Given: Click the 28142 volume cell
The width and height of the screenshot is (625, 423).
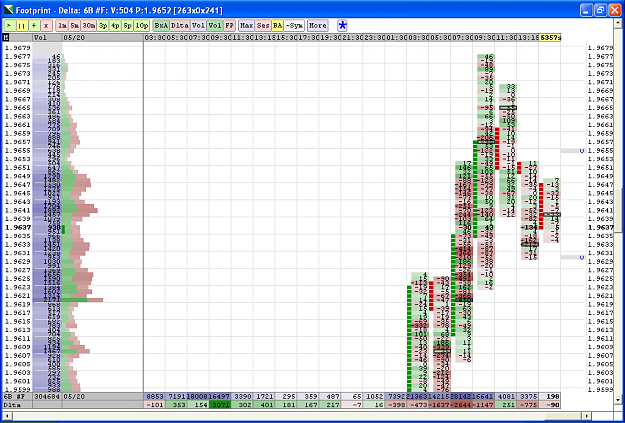Looking at the screenshot, I should tap(460, 397).
